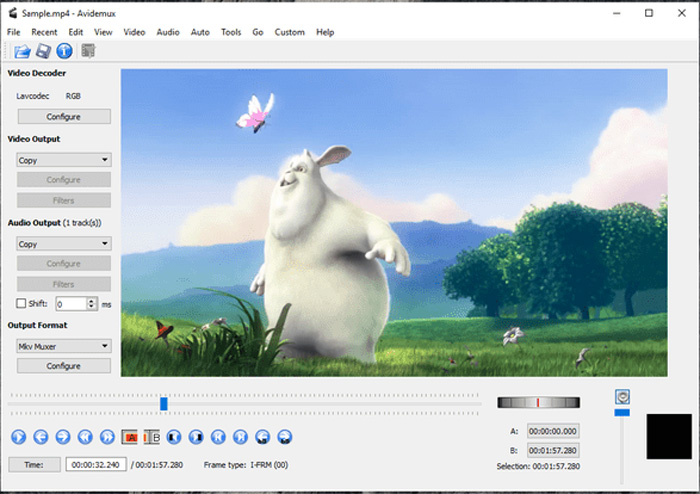Click marker A time 00:00:00.000

point(553,431)
